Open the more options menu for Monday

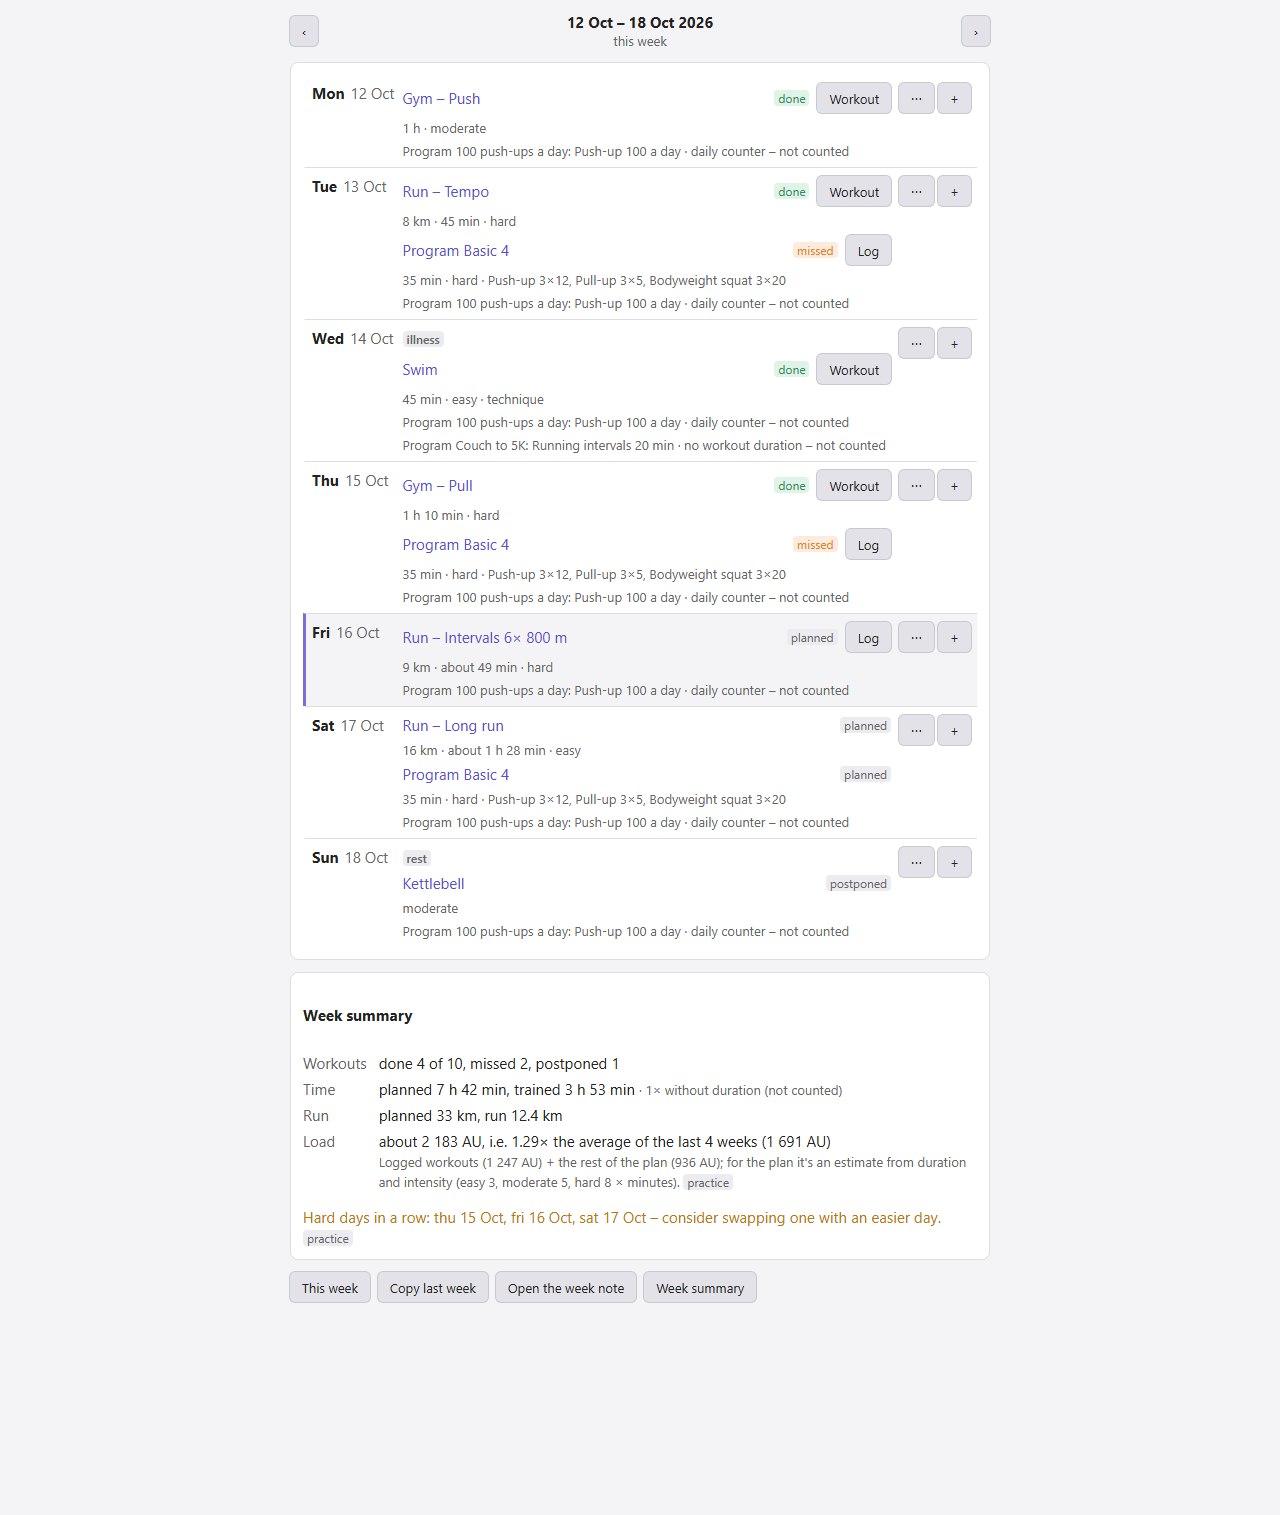[916, 98]
